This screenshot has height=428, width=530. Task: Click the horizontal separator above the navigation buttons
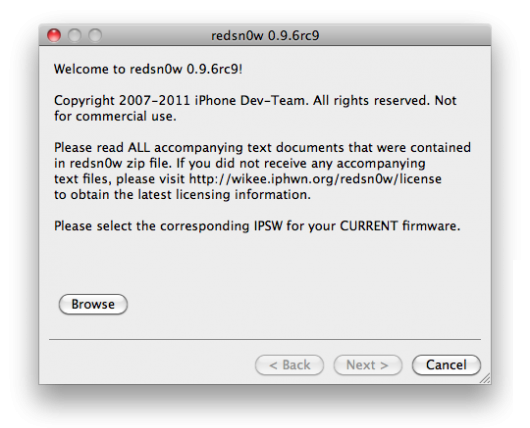pyautogui.click(x=265, y=339)
